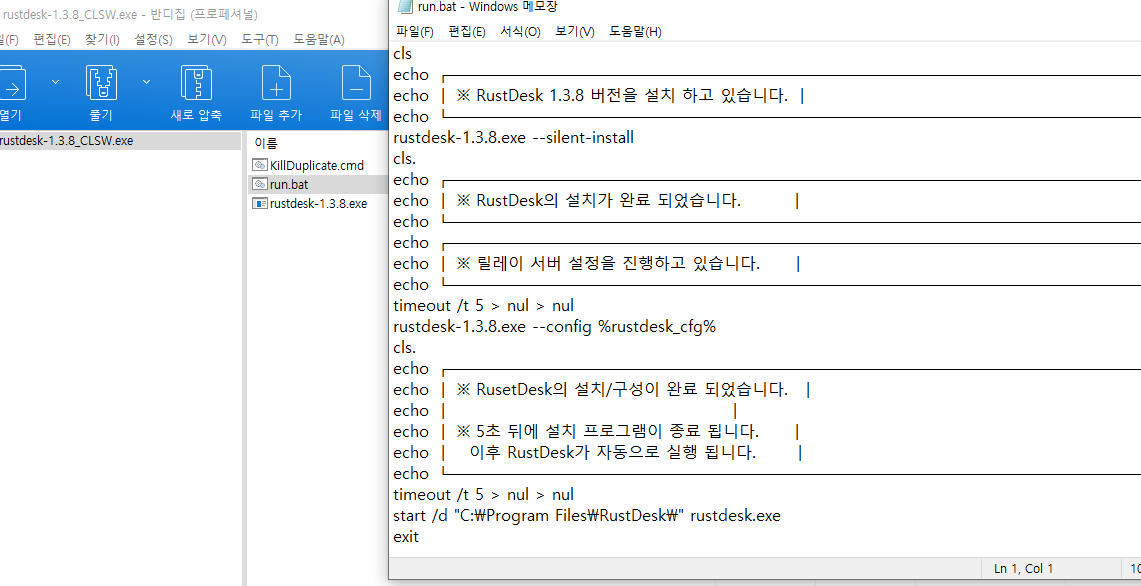Open the 편집(E) menu in Notepad
This screenshot has width=1141, height=586.
(466, 31)
